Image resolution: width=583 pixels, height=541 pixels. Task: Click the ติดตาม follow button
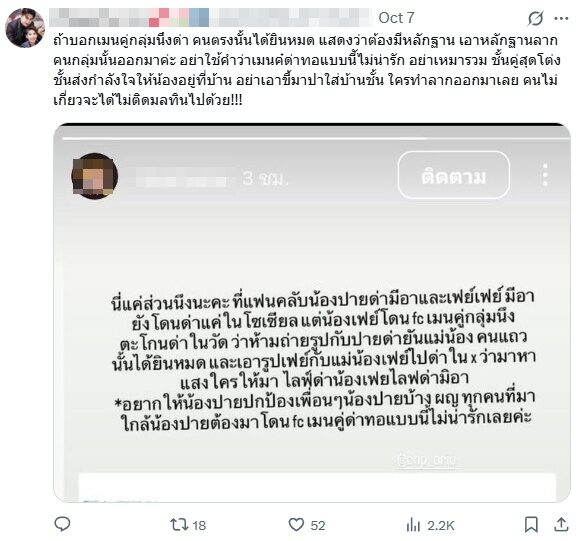click(453, 175)
